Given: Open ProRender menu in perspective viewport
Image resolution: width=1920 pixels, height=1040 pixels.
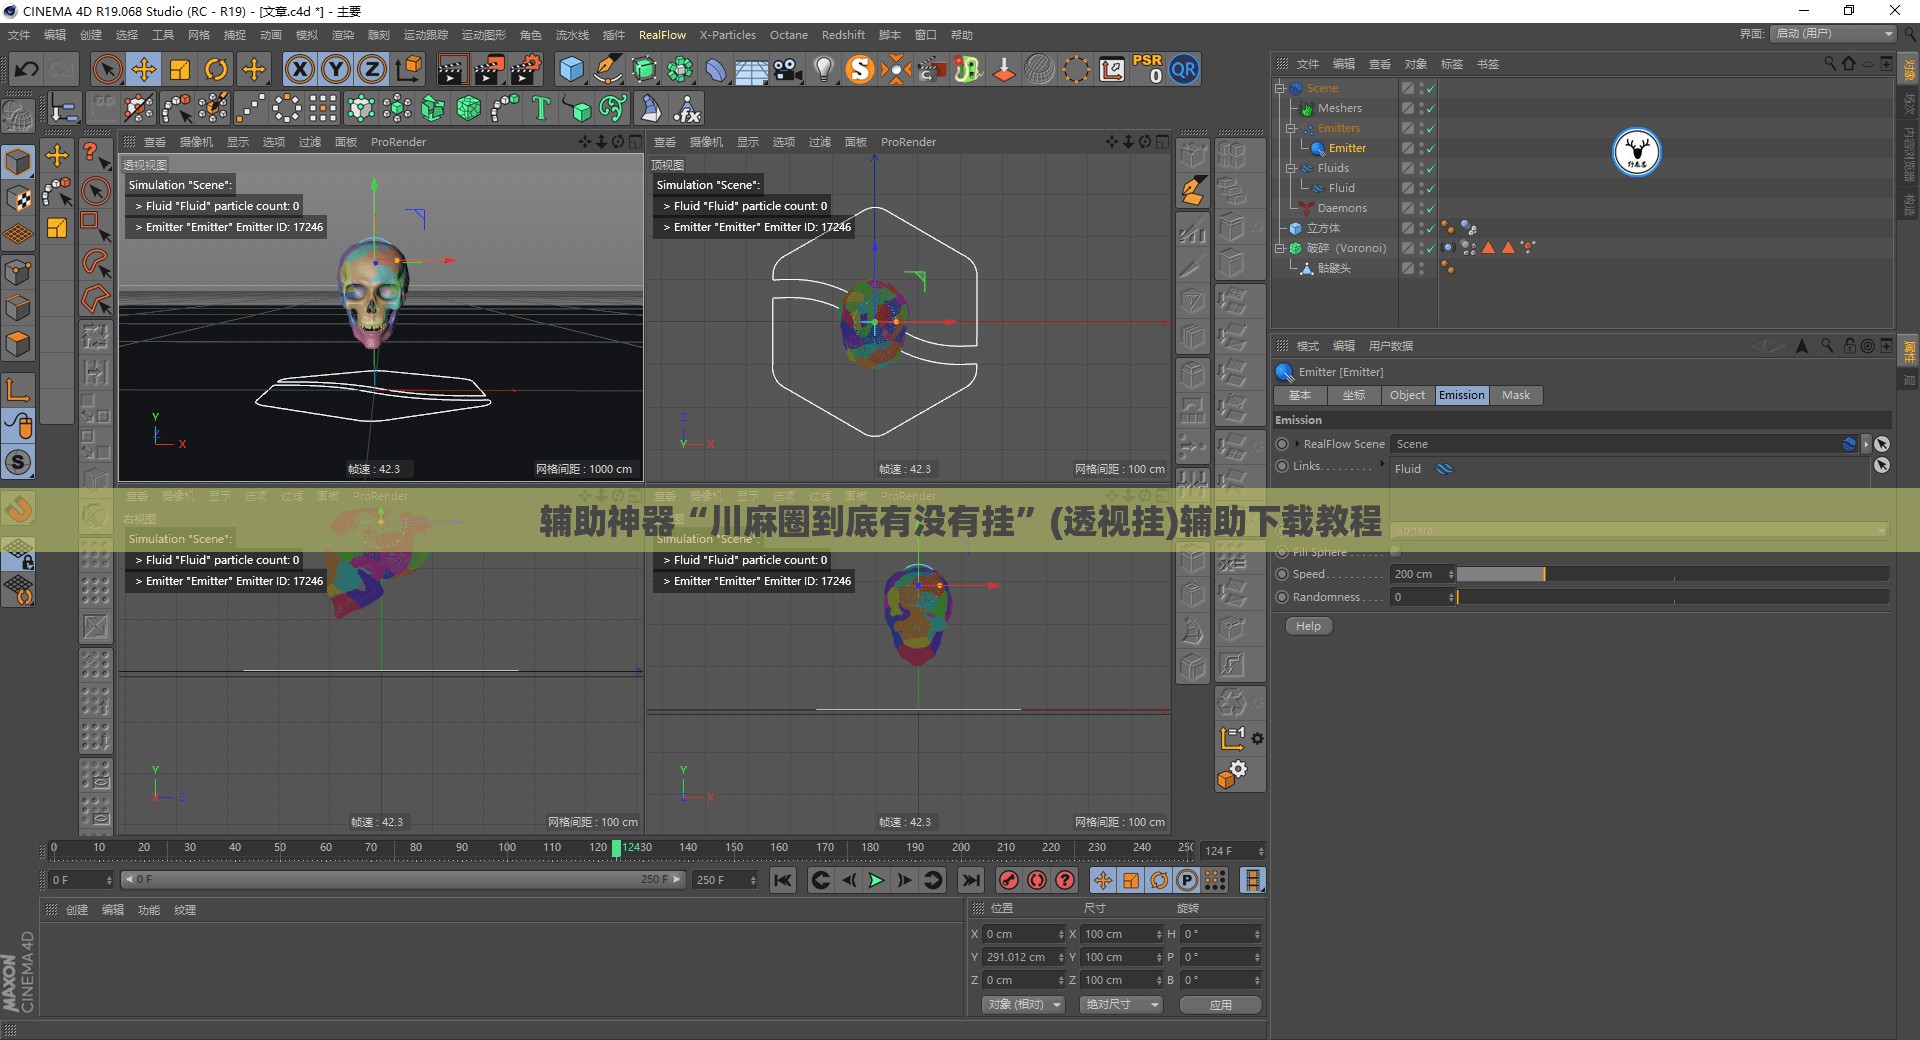Looking at the screenshot, I should pyautogui.click(x=398, y=142).
